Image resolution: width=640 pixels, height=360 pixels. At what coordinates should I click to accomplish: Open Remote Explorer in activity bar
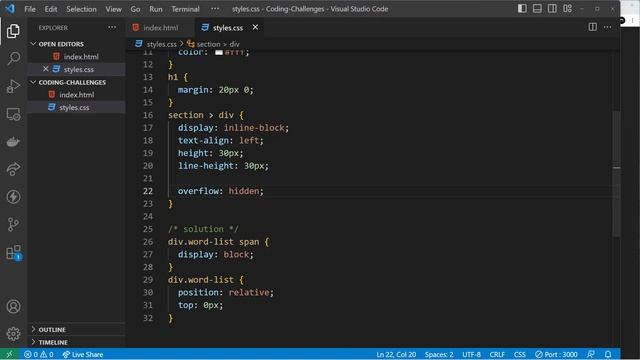pos(13,114)
